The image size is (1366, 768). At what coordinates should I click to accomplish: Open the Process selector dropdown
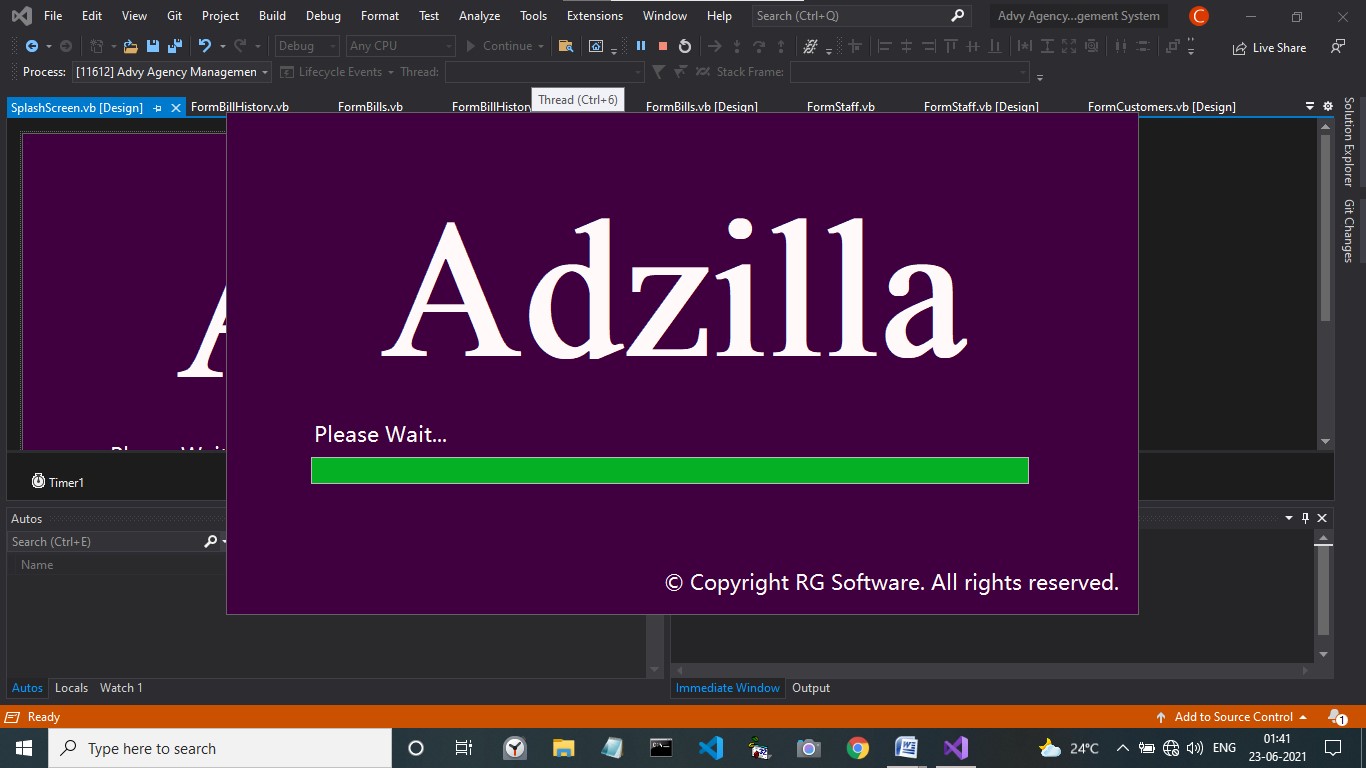171,72
